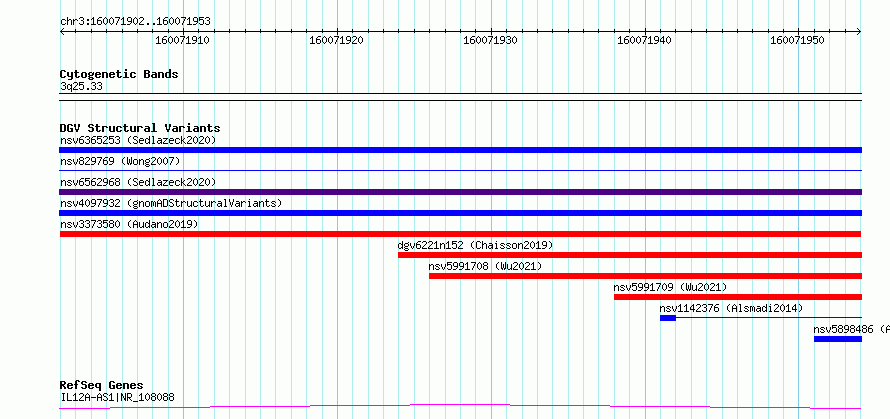Select the purple nsv6562968 variant bar
Screen dimensions: 890x419
pos(460,192)
